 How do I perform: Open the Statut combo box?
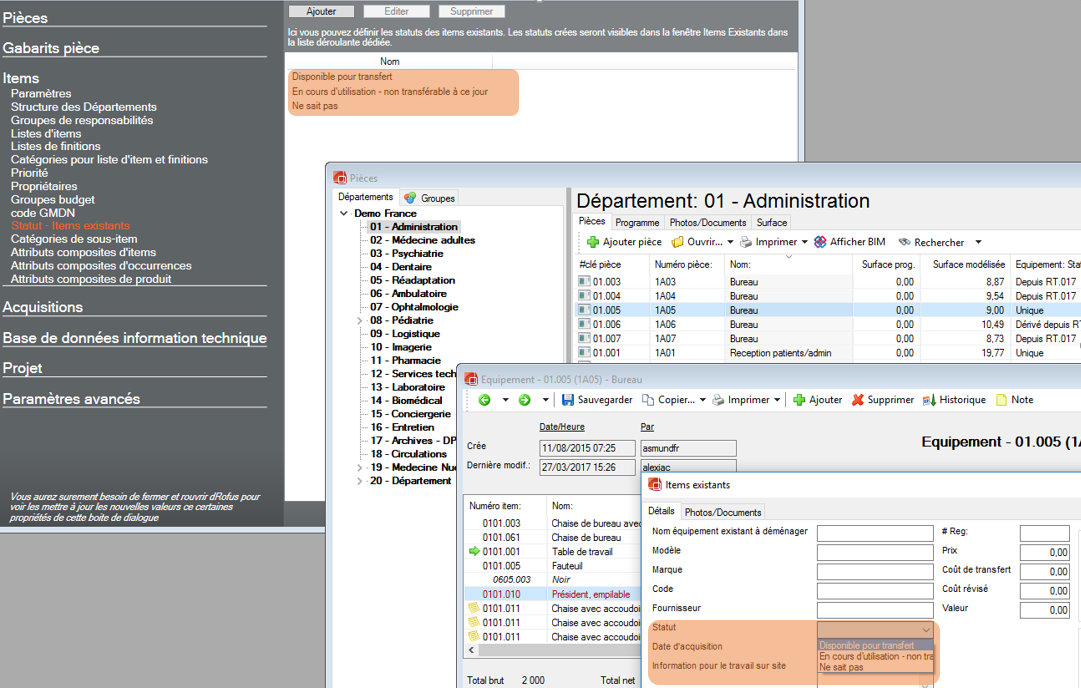point(926,630)
